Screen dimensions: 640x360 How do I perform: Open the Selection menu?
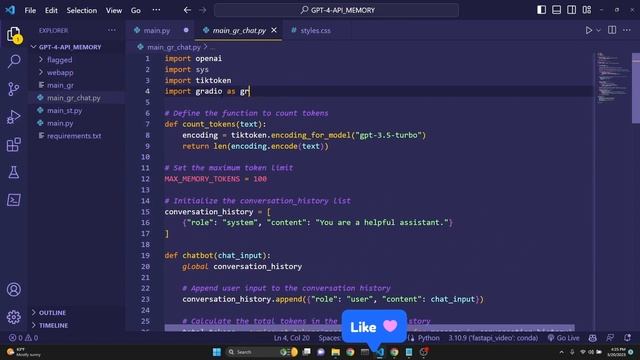point(82,10)
